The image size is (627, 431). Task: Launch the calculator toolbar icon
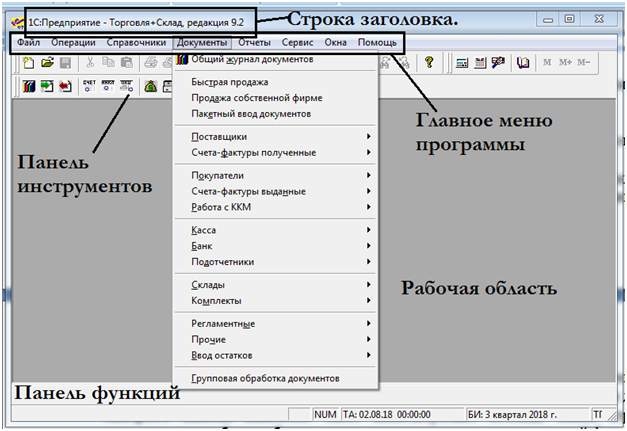coord(462,62)
